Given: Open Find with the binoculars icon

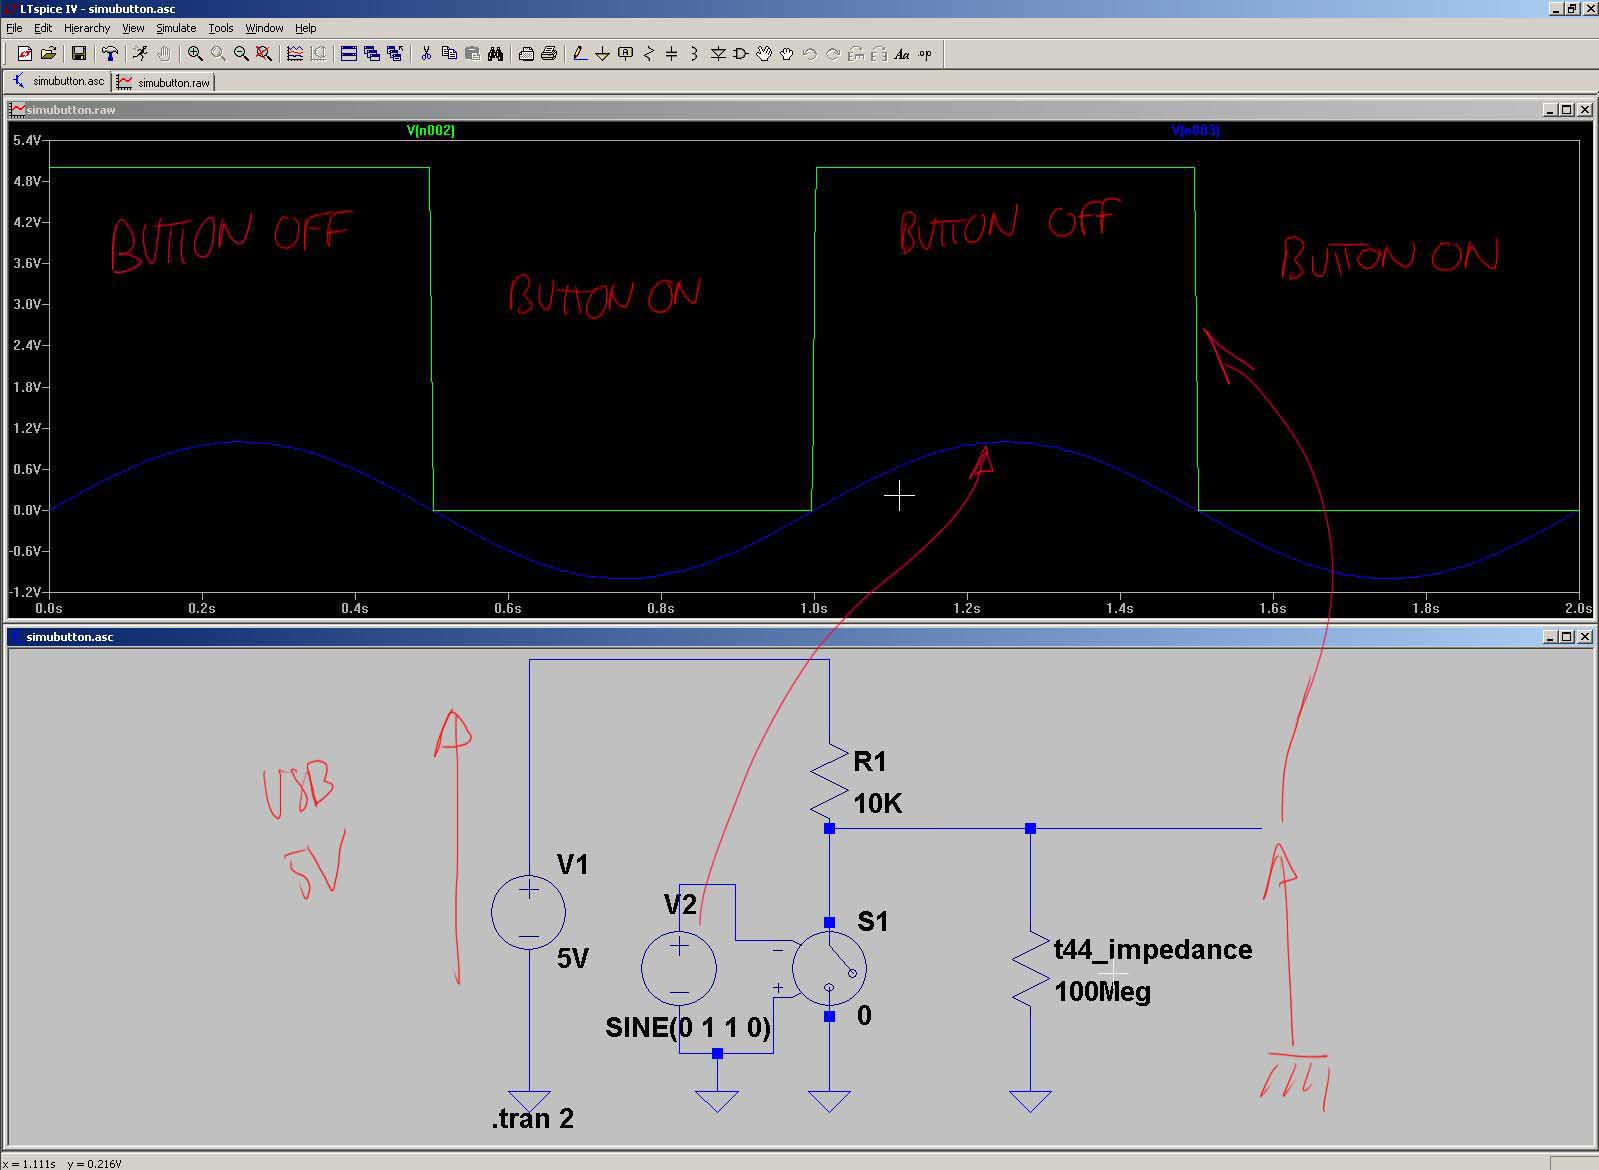Looking at the screenshot, I should [x=495, y=54].
